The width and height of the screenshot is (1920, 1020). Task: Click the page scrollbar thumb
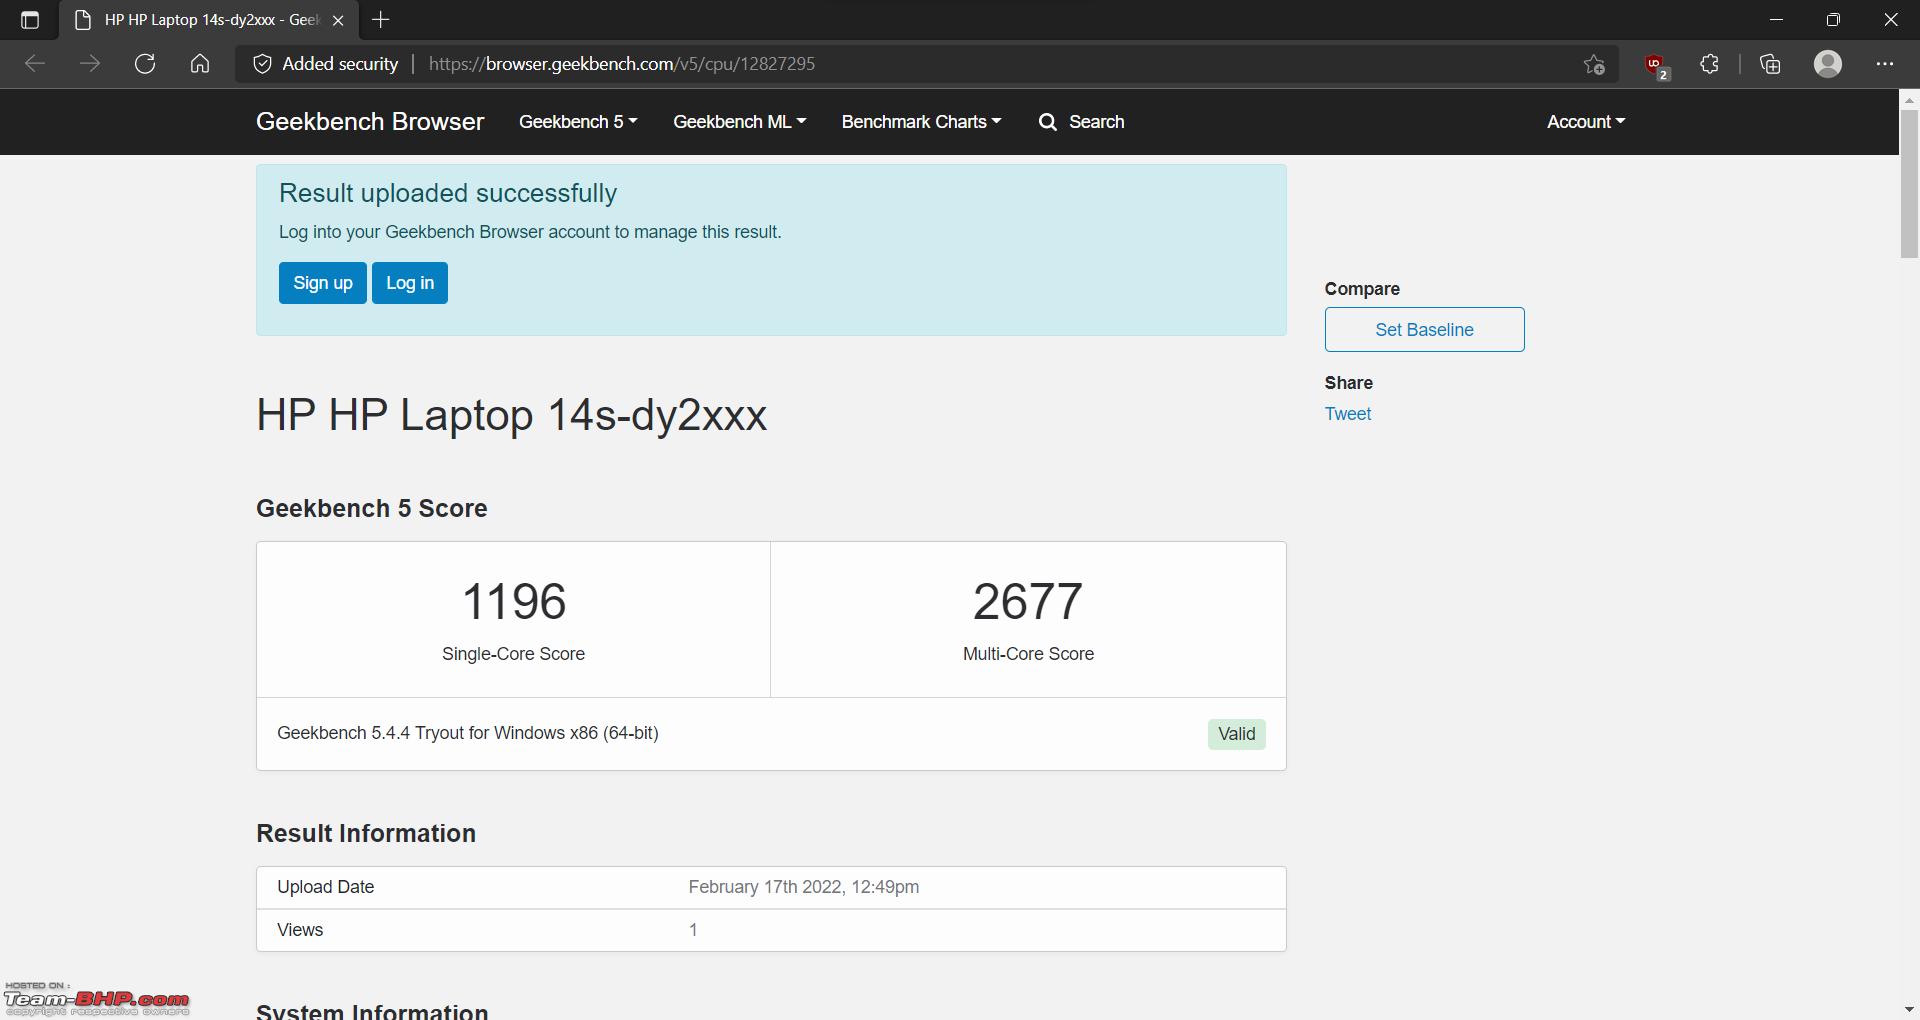1909,185
